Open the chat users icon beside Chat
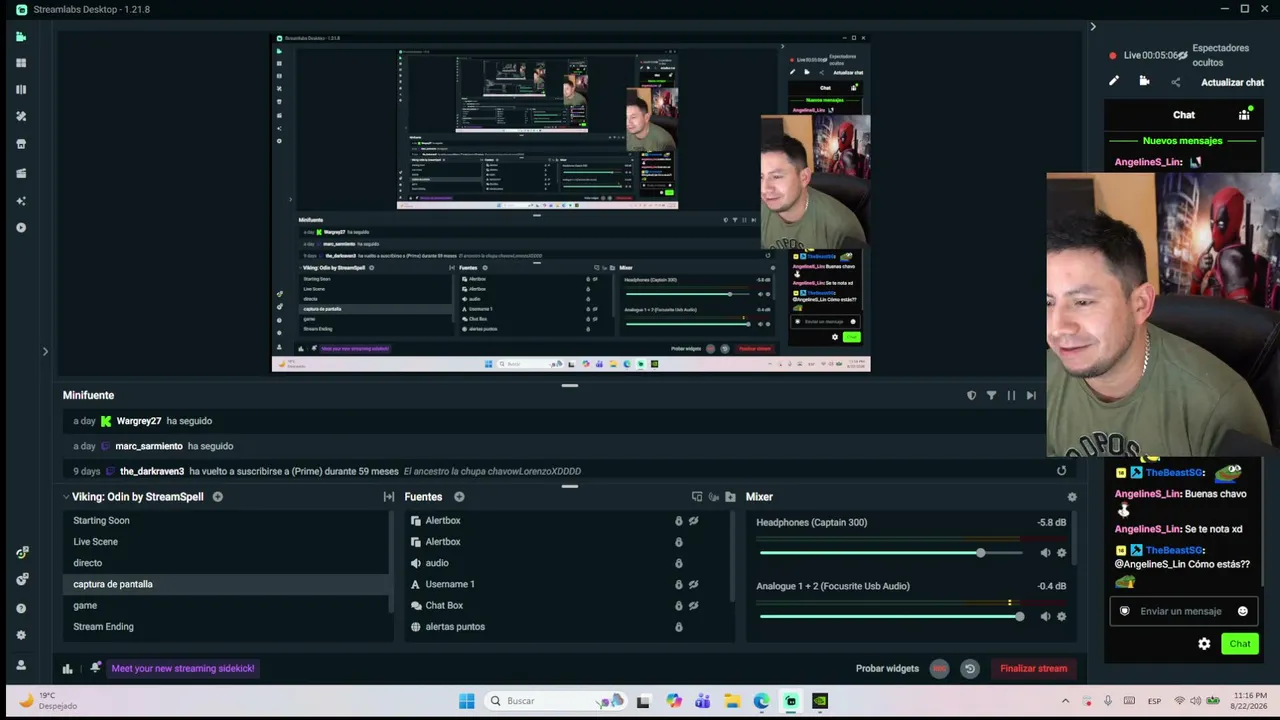The width and height of the screenshot is (1280, 720). point(1244,114)
